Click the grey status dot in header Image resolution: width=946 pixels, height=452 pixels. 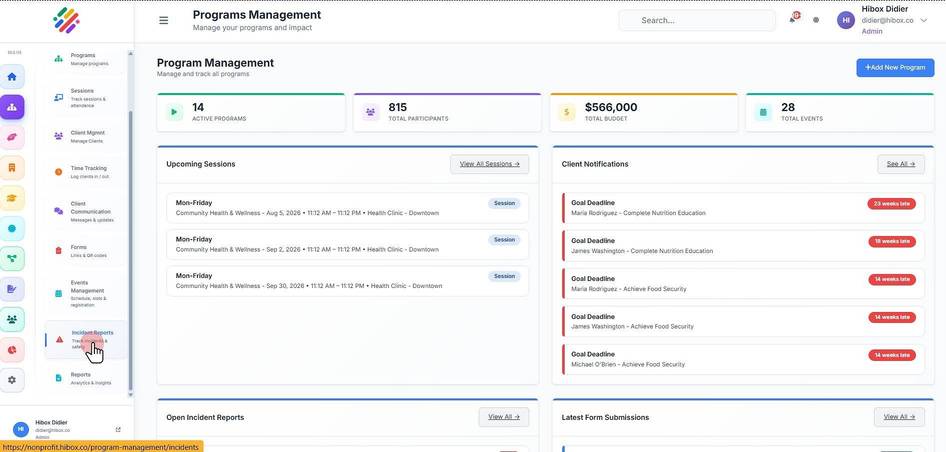[816, 20]
